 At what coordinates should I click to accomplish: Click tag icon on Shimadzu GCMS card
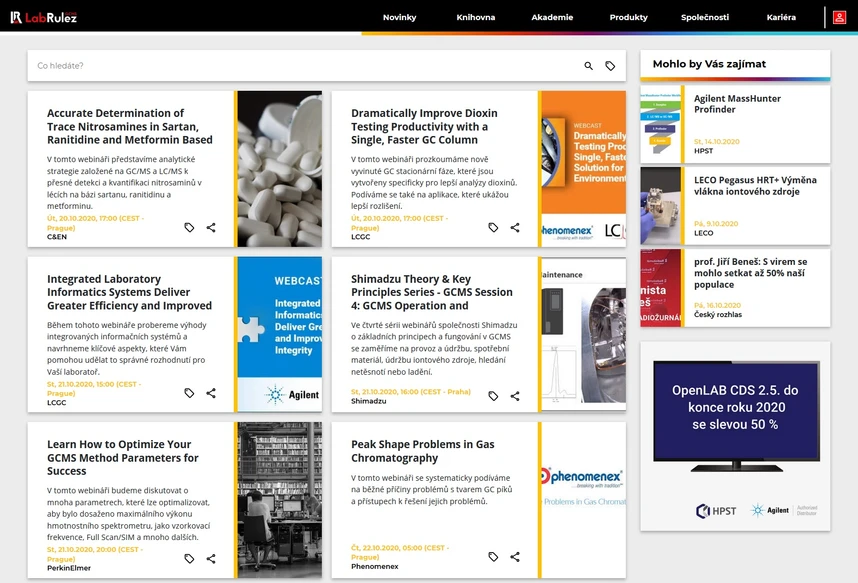[493, 396]
